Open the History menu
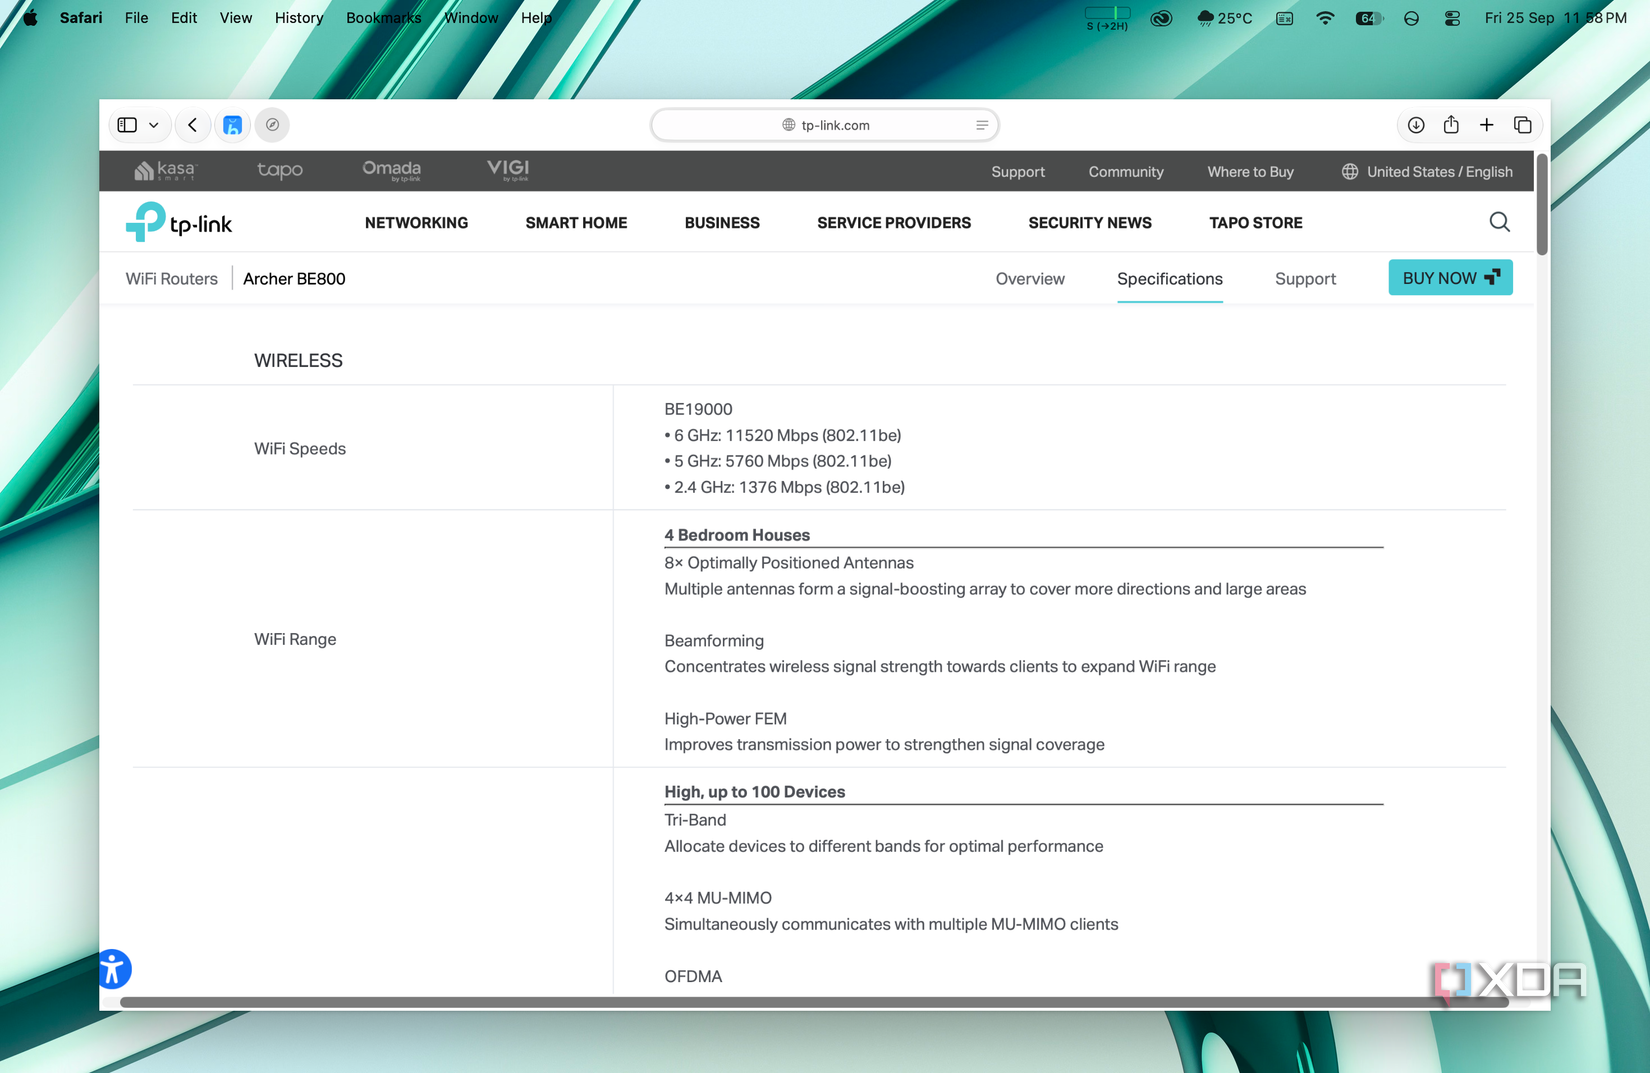The height and width of the screenshot is (1073, 1650). [x=299, y=18]
